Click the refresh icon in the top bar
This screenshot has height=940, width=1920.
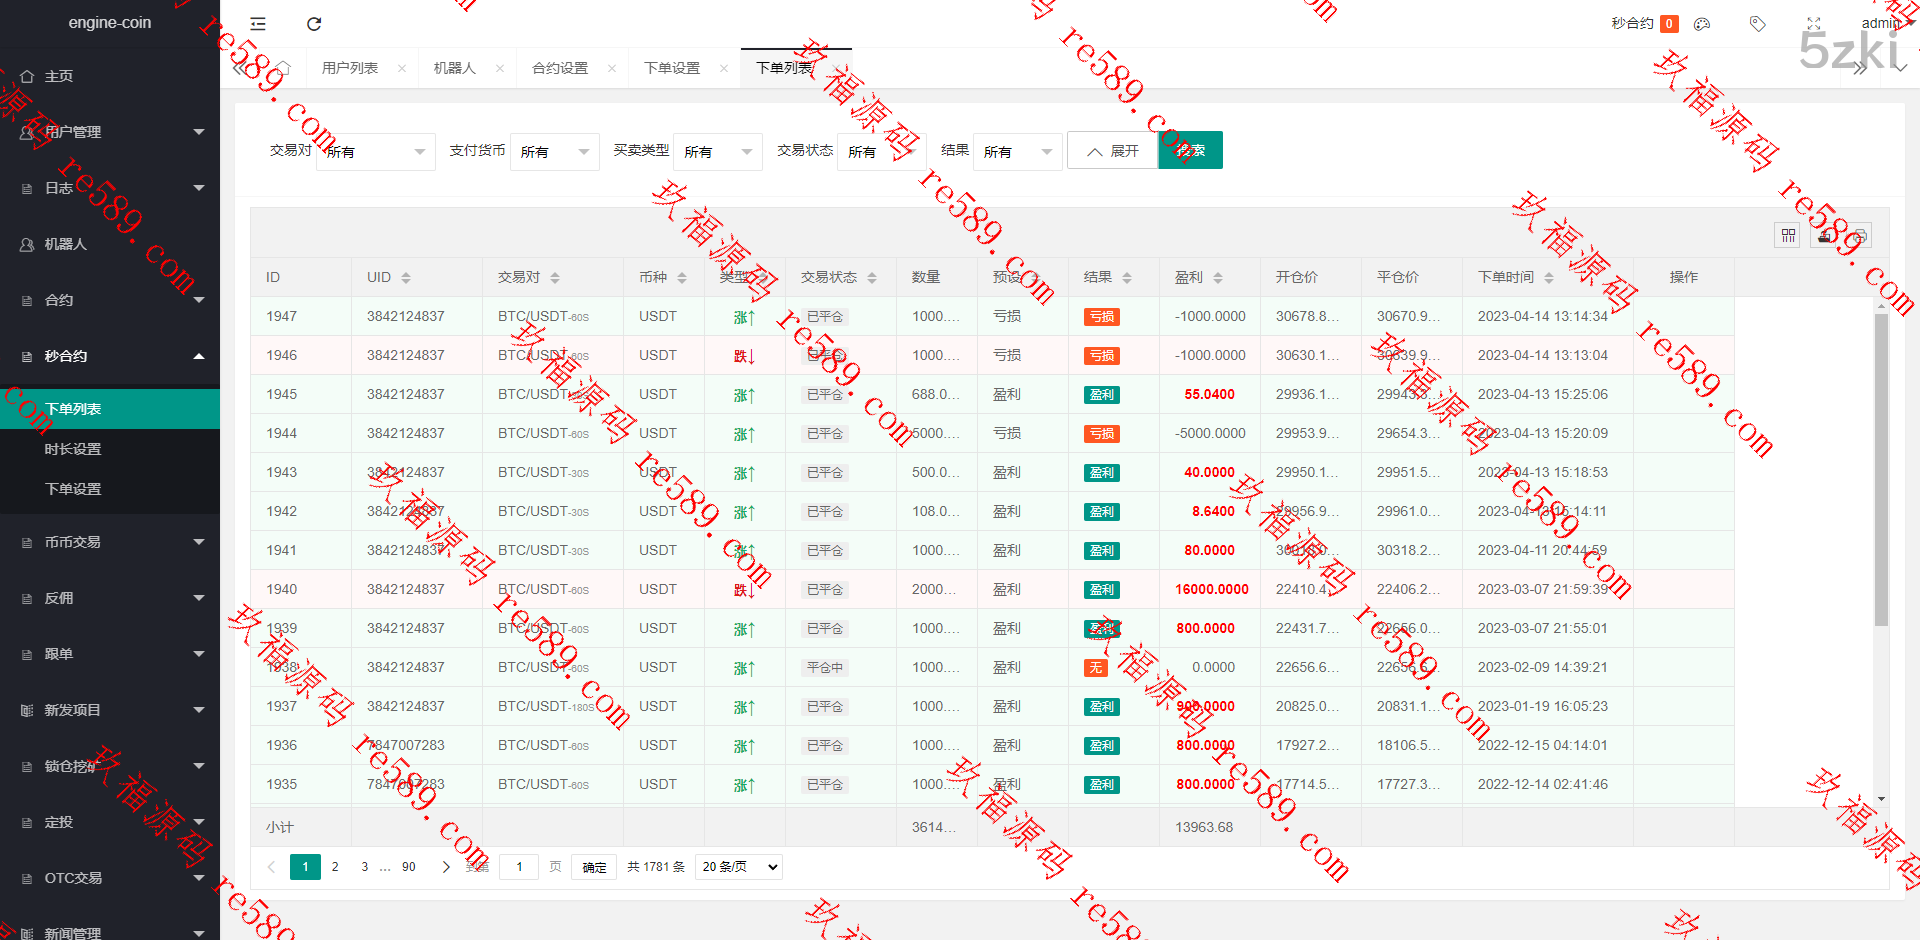click(314, 24)
